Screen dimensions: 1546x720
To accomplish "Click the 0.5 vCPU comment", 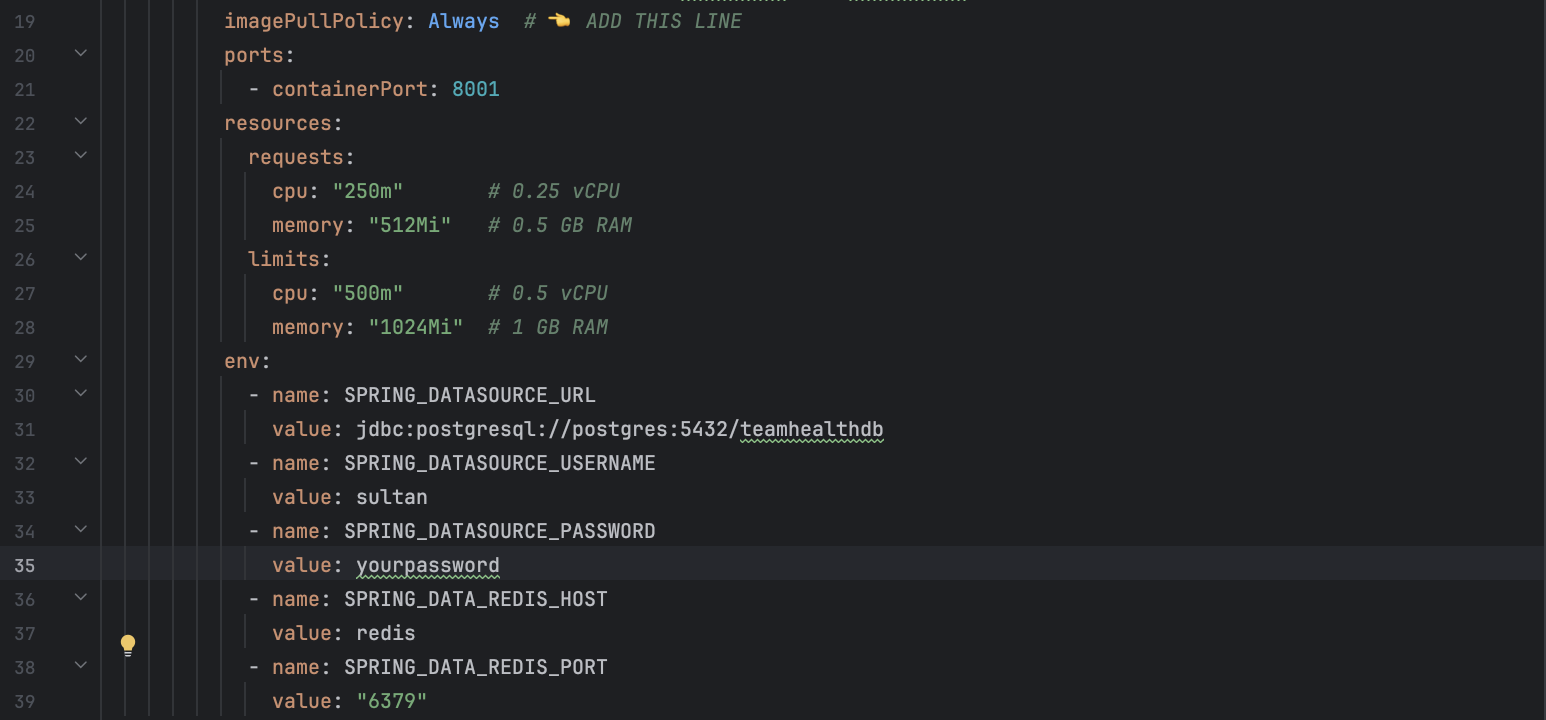I will 548,294.
